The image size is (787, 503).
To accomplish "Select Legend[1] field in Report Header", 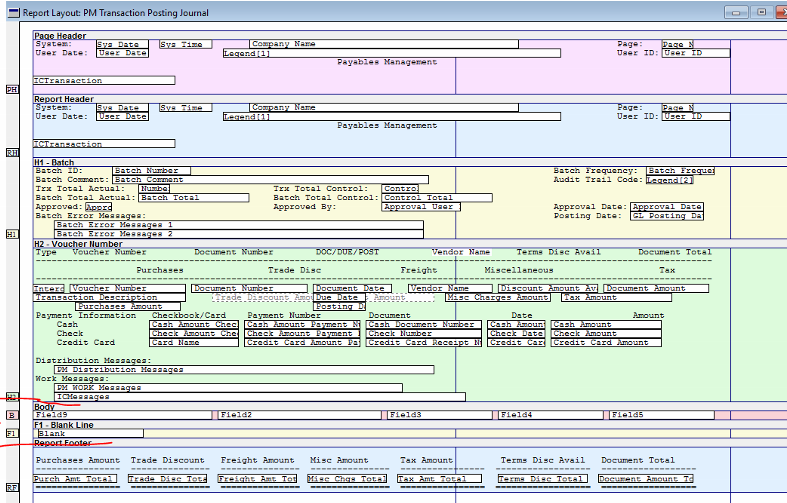I will (x=391, y=116).
